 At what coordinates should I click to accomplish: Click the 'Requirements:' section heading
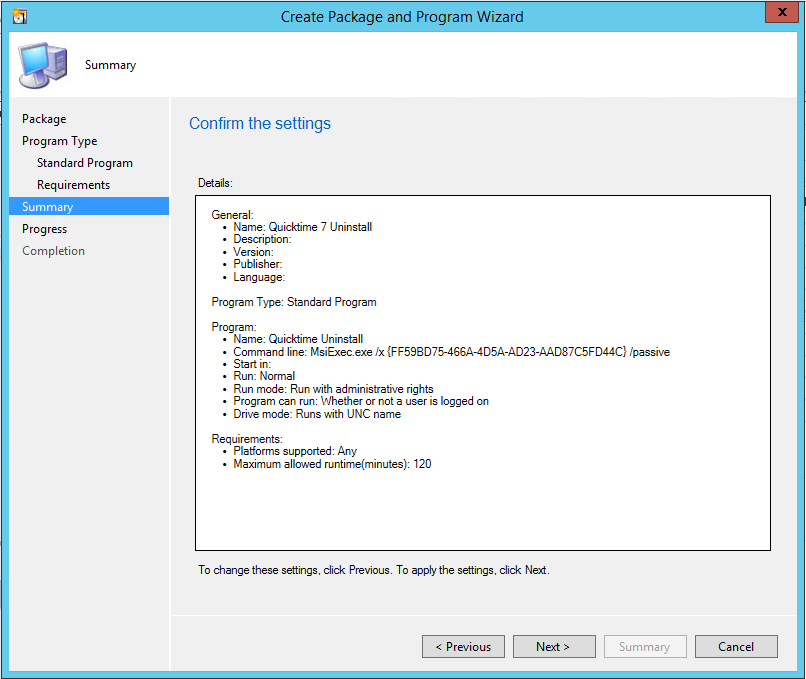coord(247,439)
